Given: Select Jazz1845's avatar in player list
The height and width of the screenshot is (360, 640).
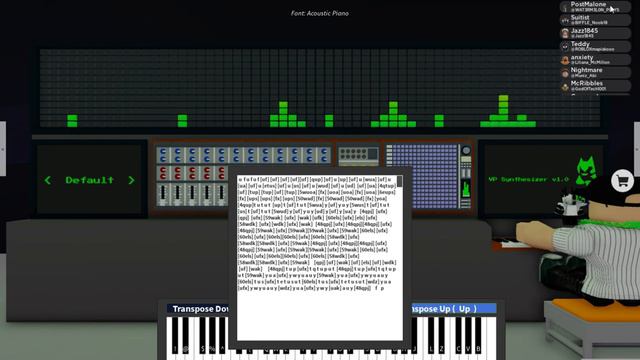Looking at the screenshot, I should 565,33.
